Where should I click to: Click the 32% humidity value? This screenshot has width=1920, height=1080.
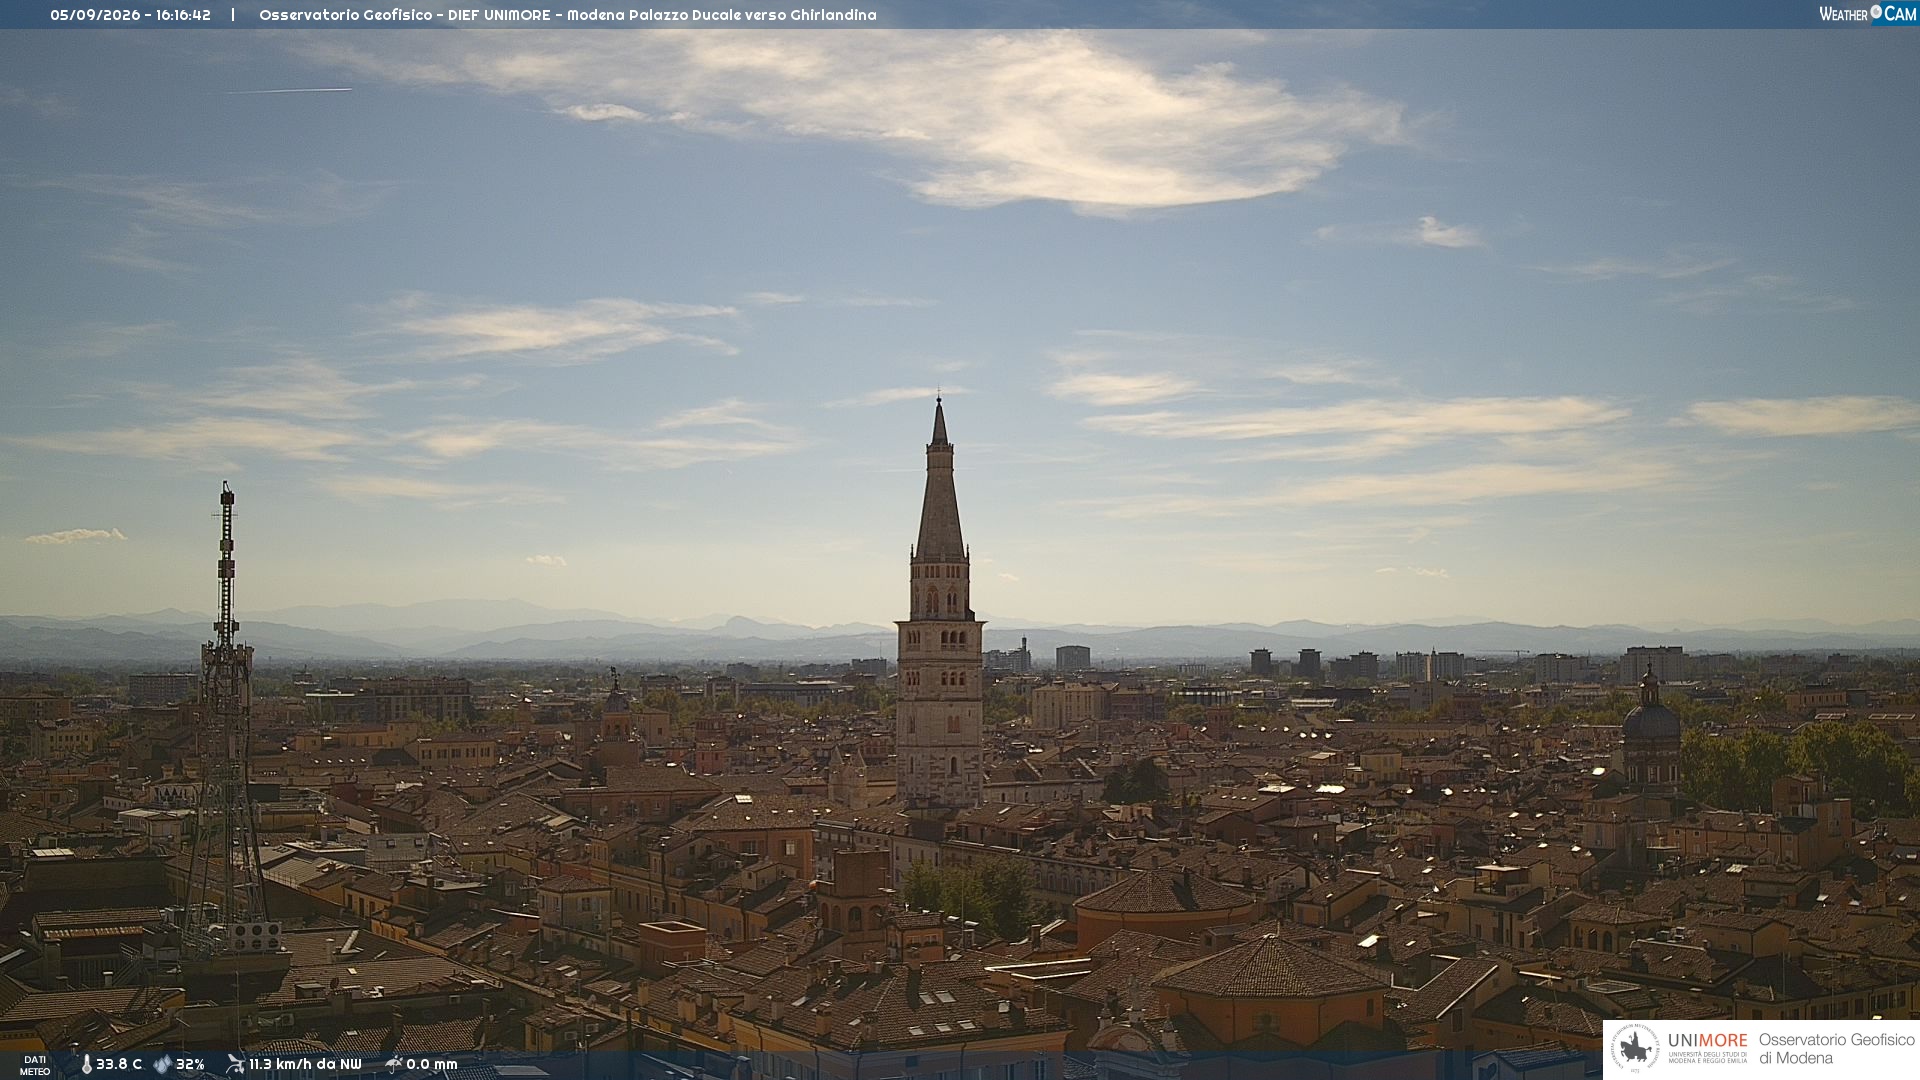(190, 1064)
